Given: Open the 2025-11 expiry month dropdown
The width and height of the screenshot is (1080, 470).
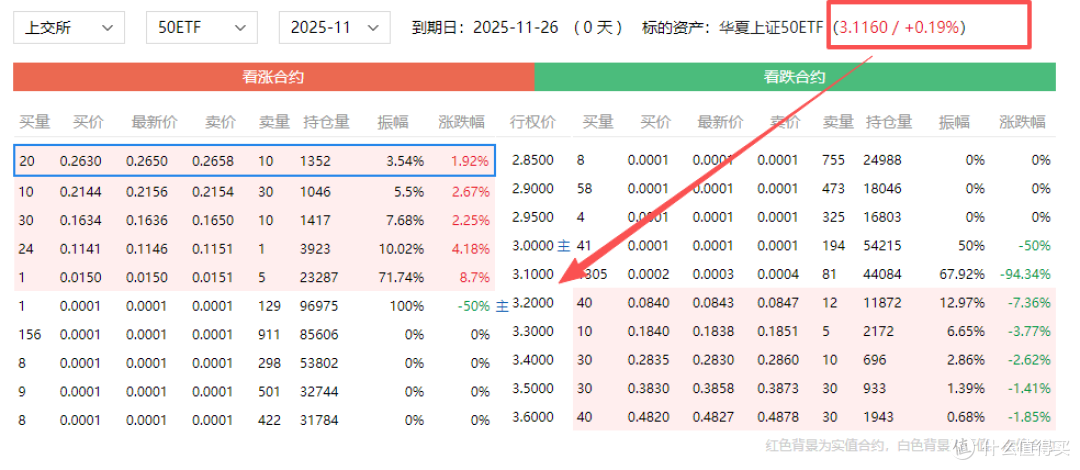Looking at the screenshot, I should tap(335, 28).
